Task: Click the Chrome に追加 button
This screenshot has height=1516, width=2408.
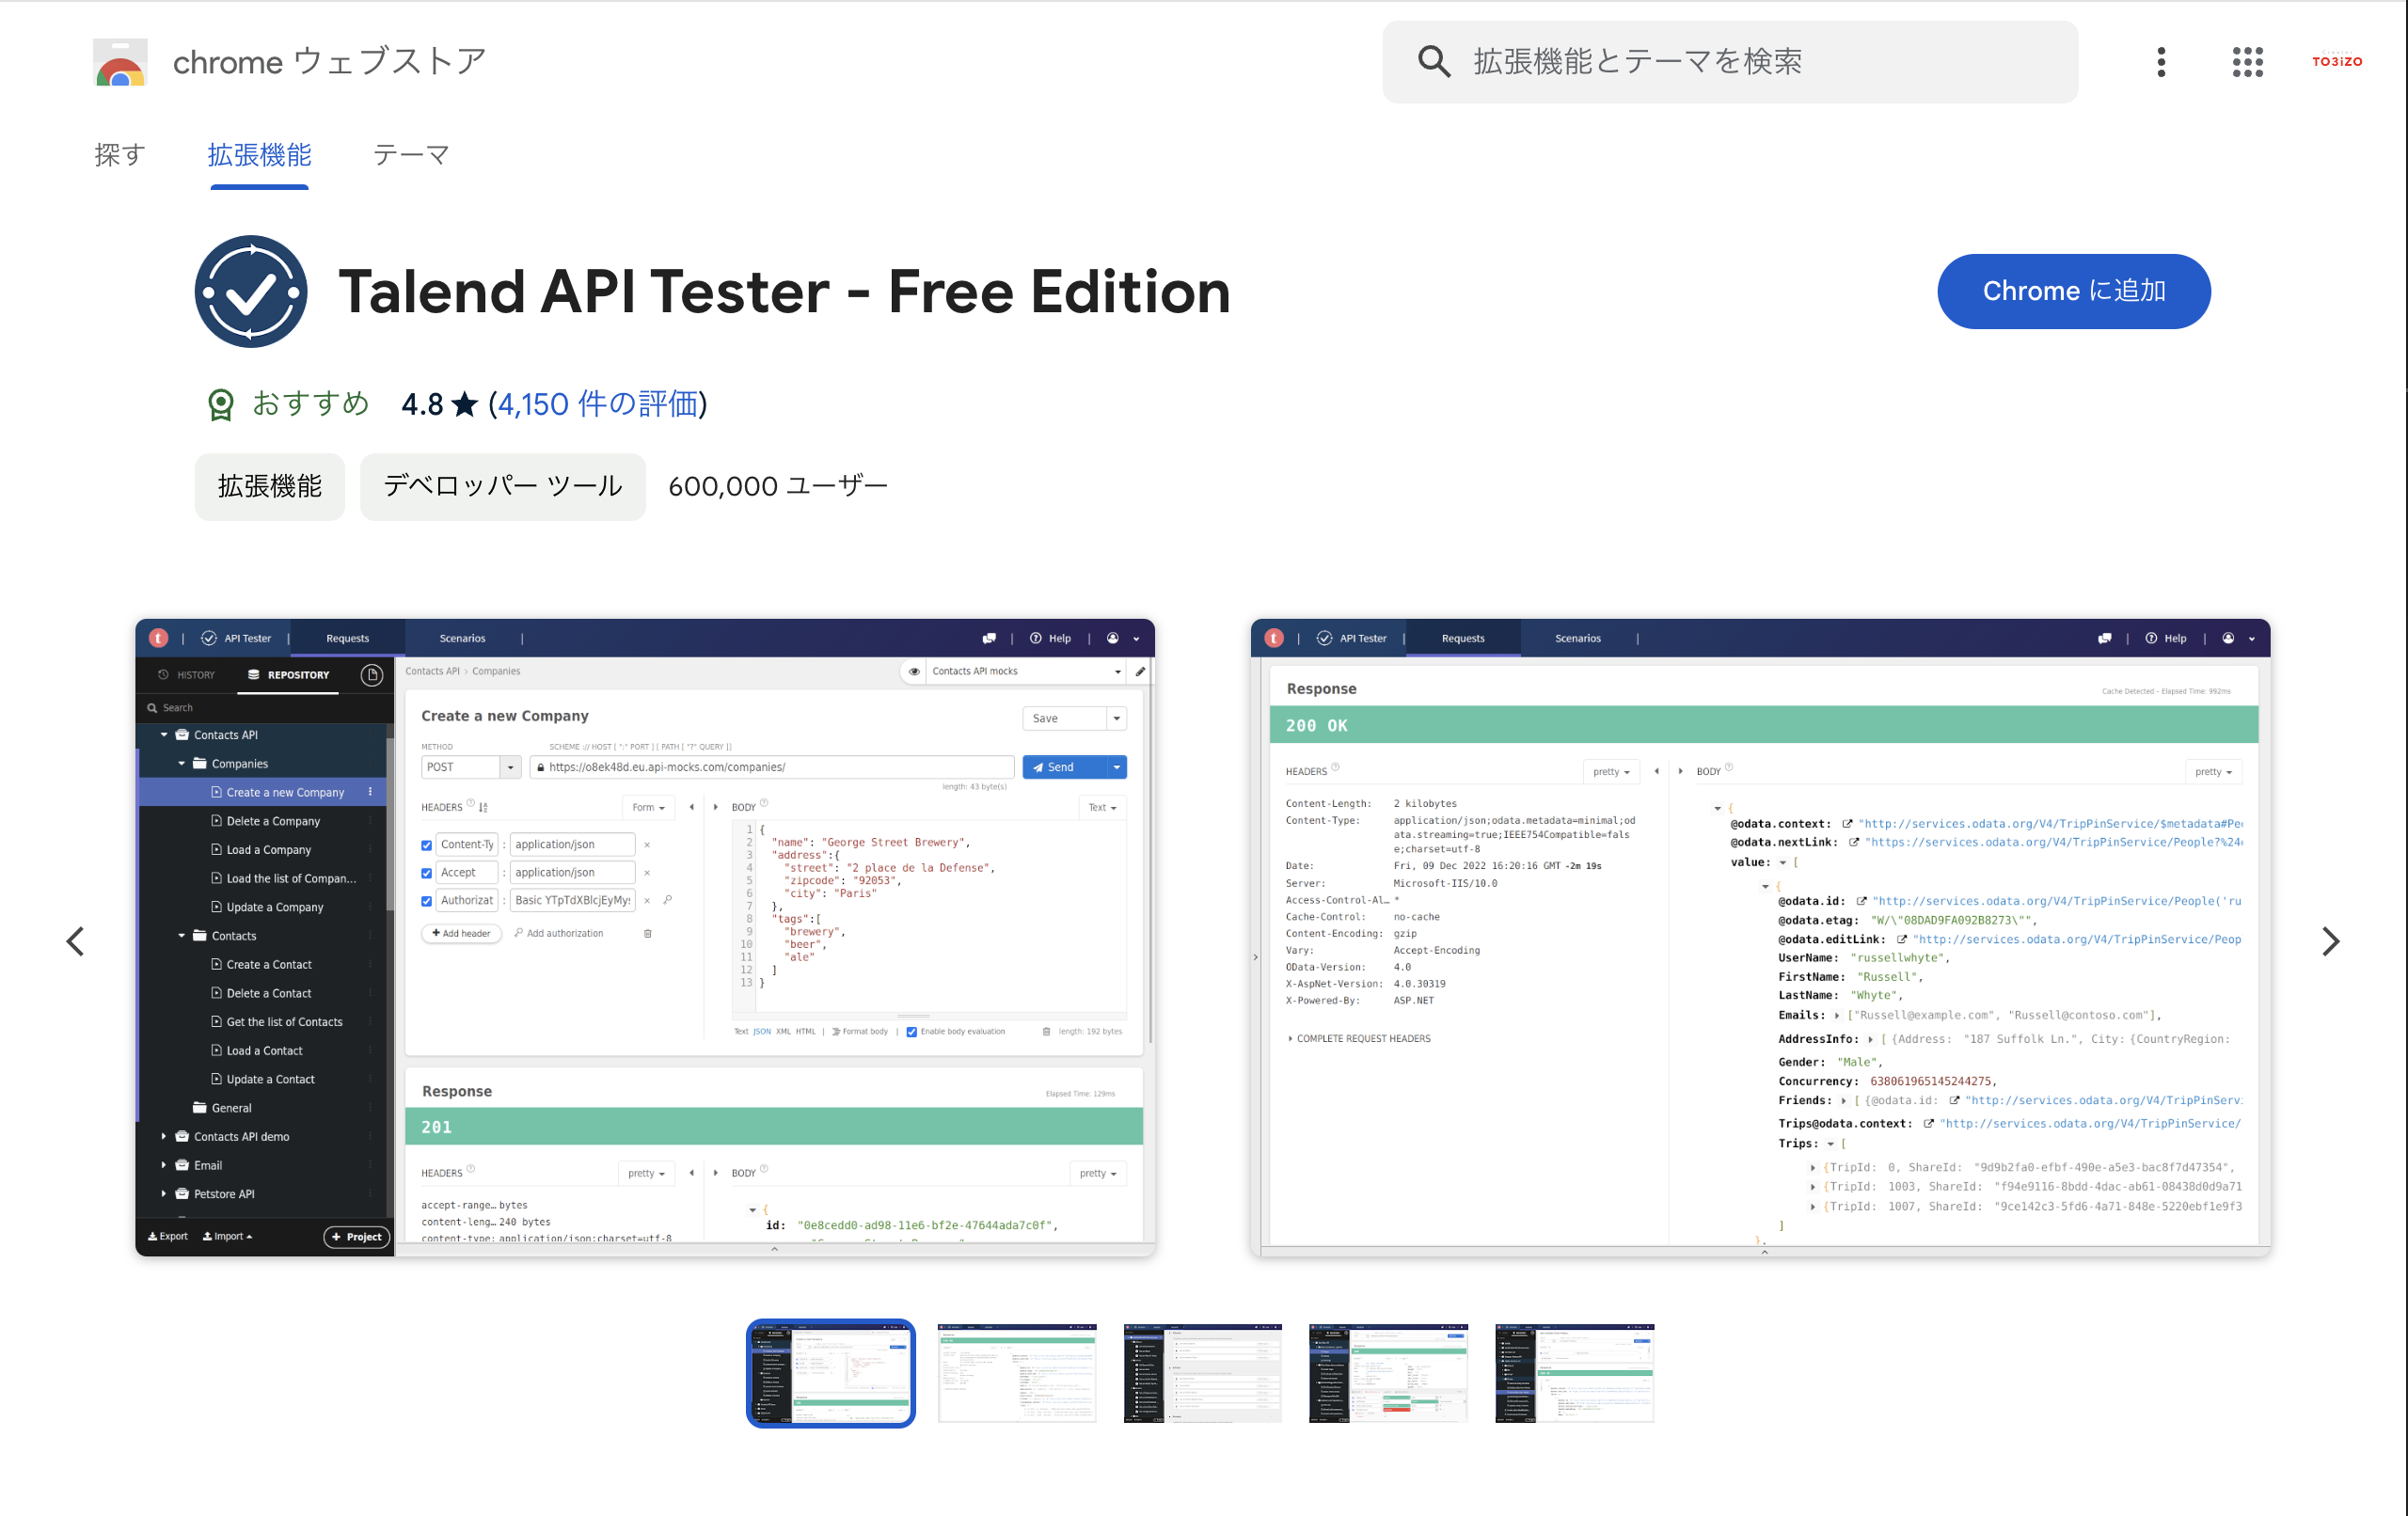Action: tap(2073, 291)
